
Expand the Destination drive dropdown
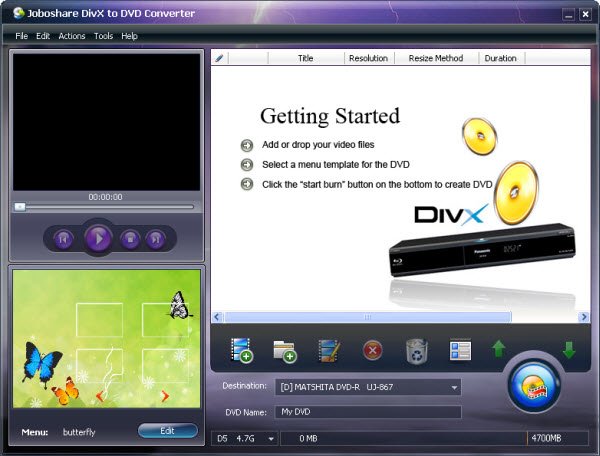pyautogui.click(x=454, y=387)
